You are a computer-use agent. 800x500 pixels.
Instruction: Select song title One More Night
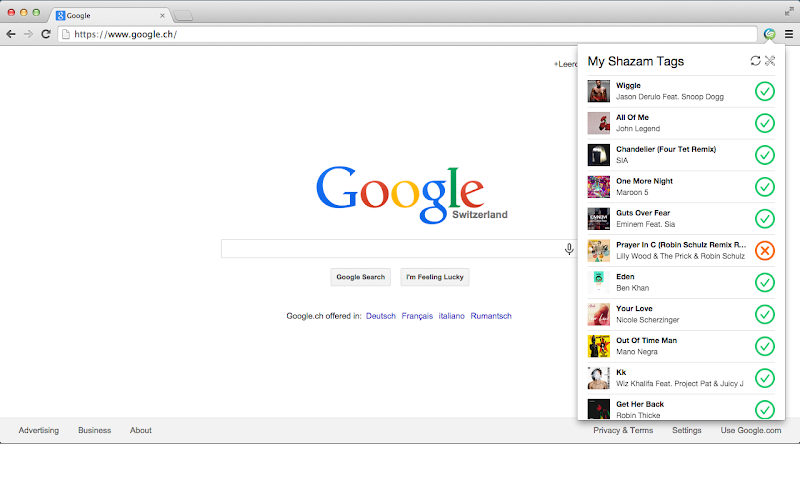pyautogui.click(x=644, y=181)
